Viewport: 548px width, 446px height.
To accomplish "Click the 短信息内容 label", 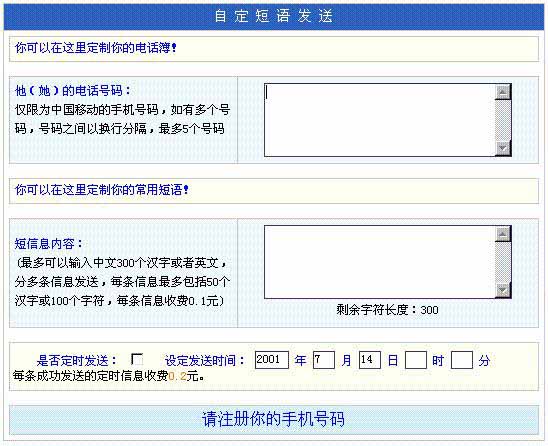I will (49, 244).
